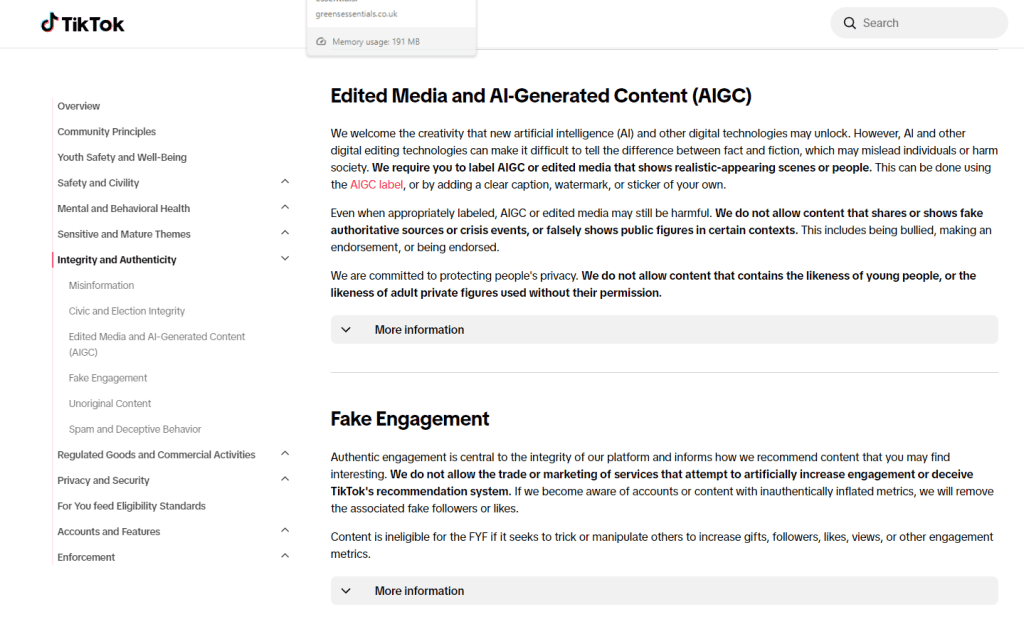Expand Regulated Goods and Commercial Activities chevron
The width and height of the screenshot is (1024, 622).
point(285,453)
